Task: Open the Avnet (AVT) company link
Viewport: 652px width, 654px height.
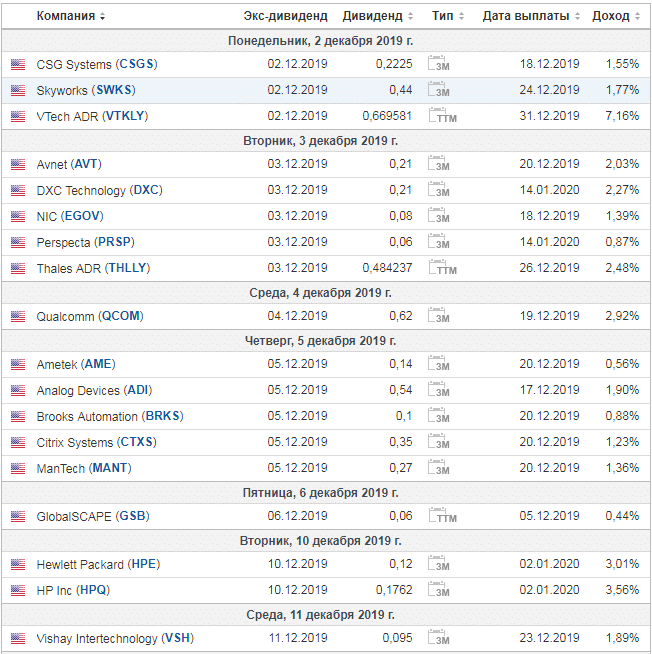Action: [x=69, y=164]
